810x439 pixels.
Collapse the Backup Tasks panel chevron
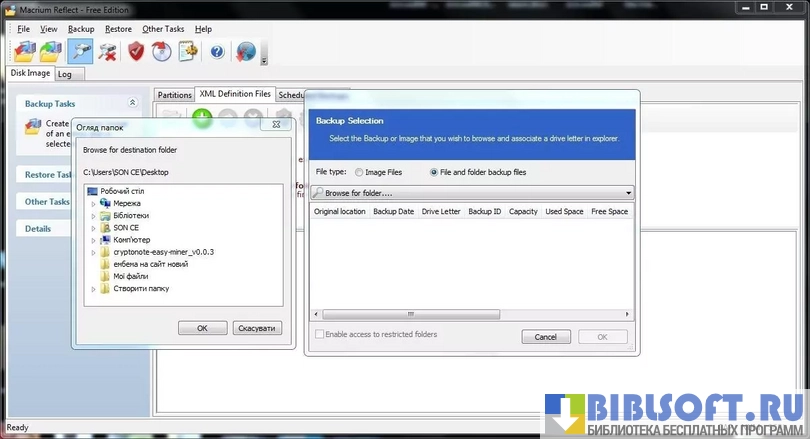click(132, 103)
